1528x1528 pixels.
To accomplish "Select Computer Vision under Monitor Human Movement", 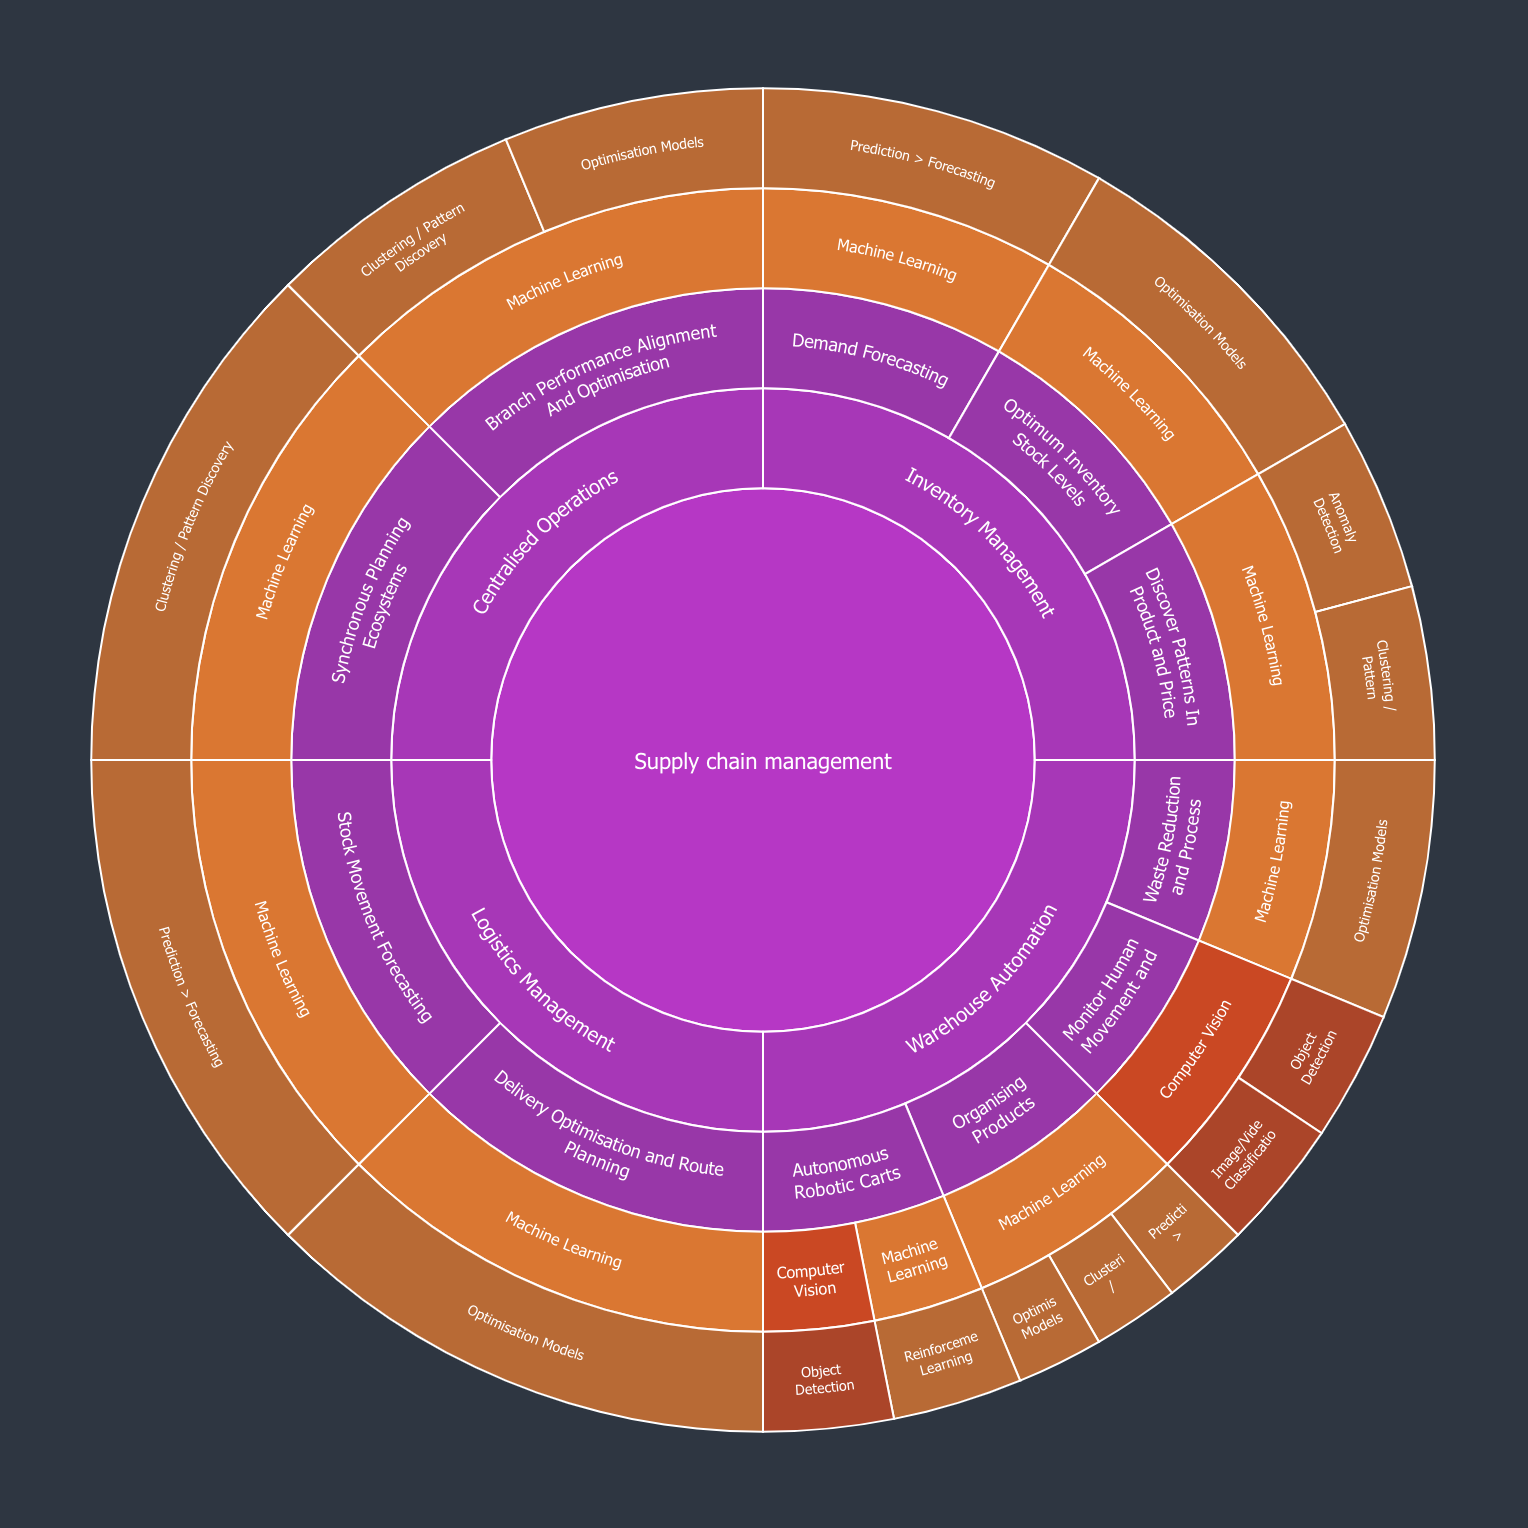I will point(1198,1050).
